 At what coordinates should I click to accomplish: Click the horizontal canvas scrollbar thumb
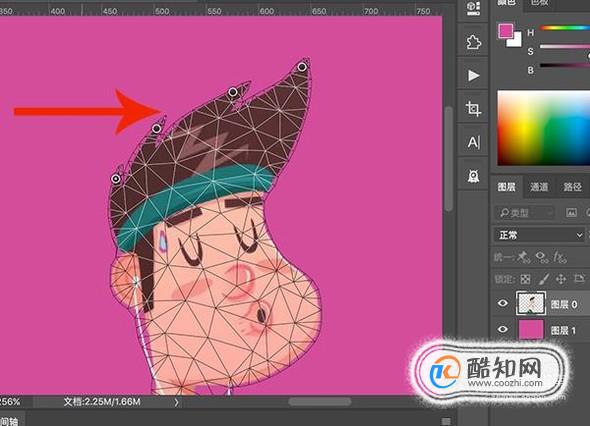320,402
